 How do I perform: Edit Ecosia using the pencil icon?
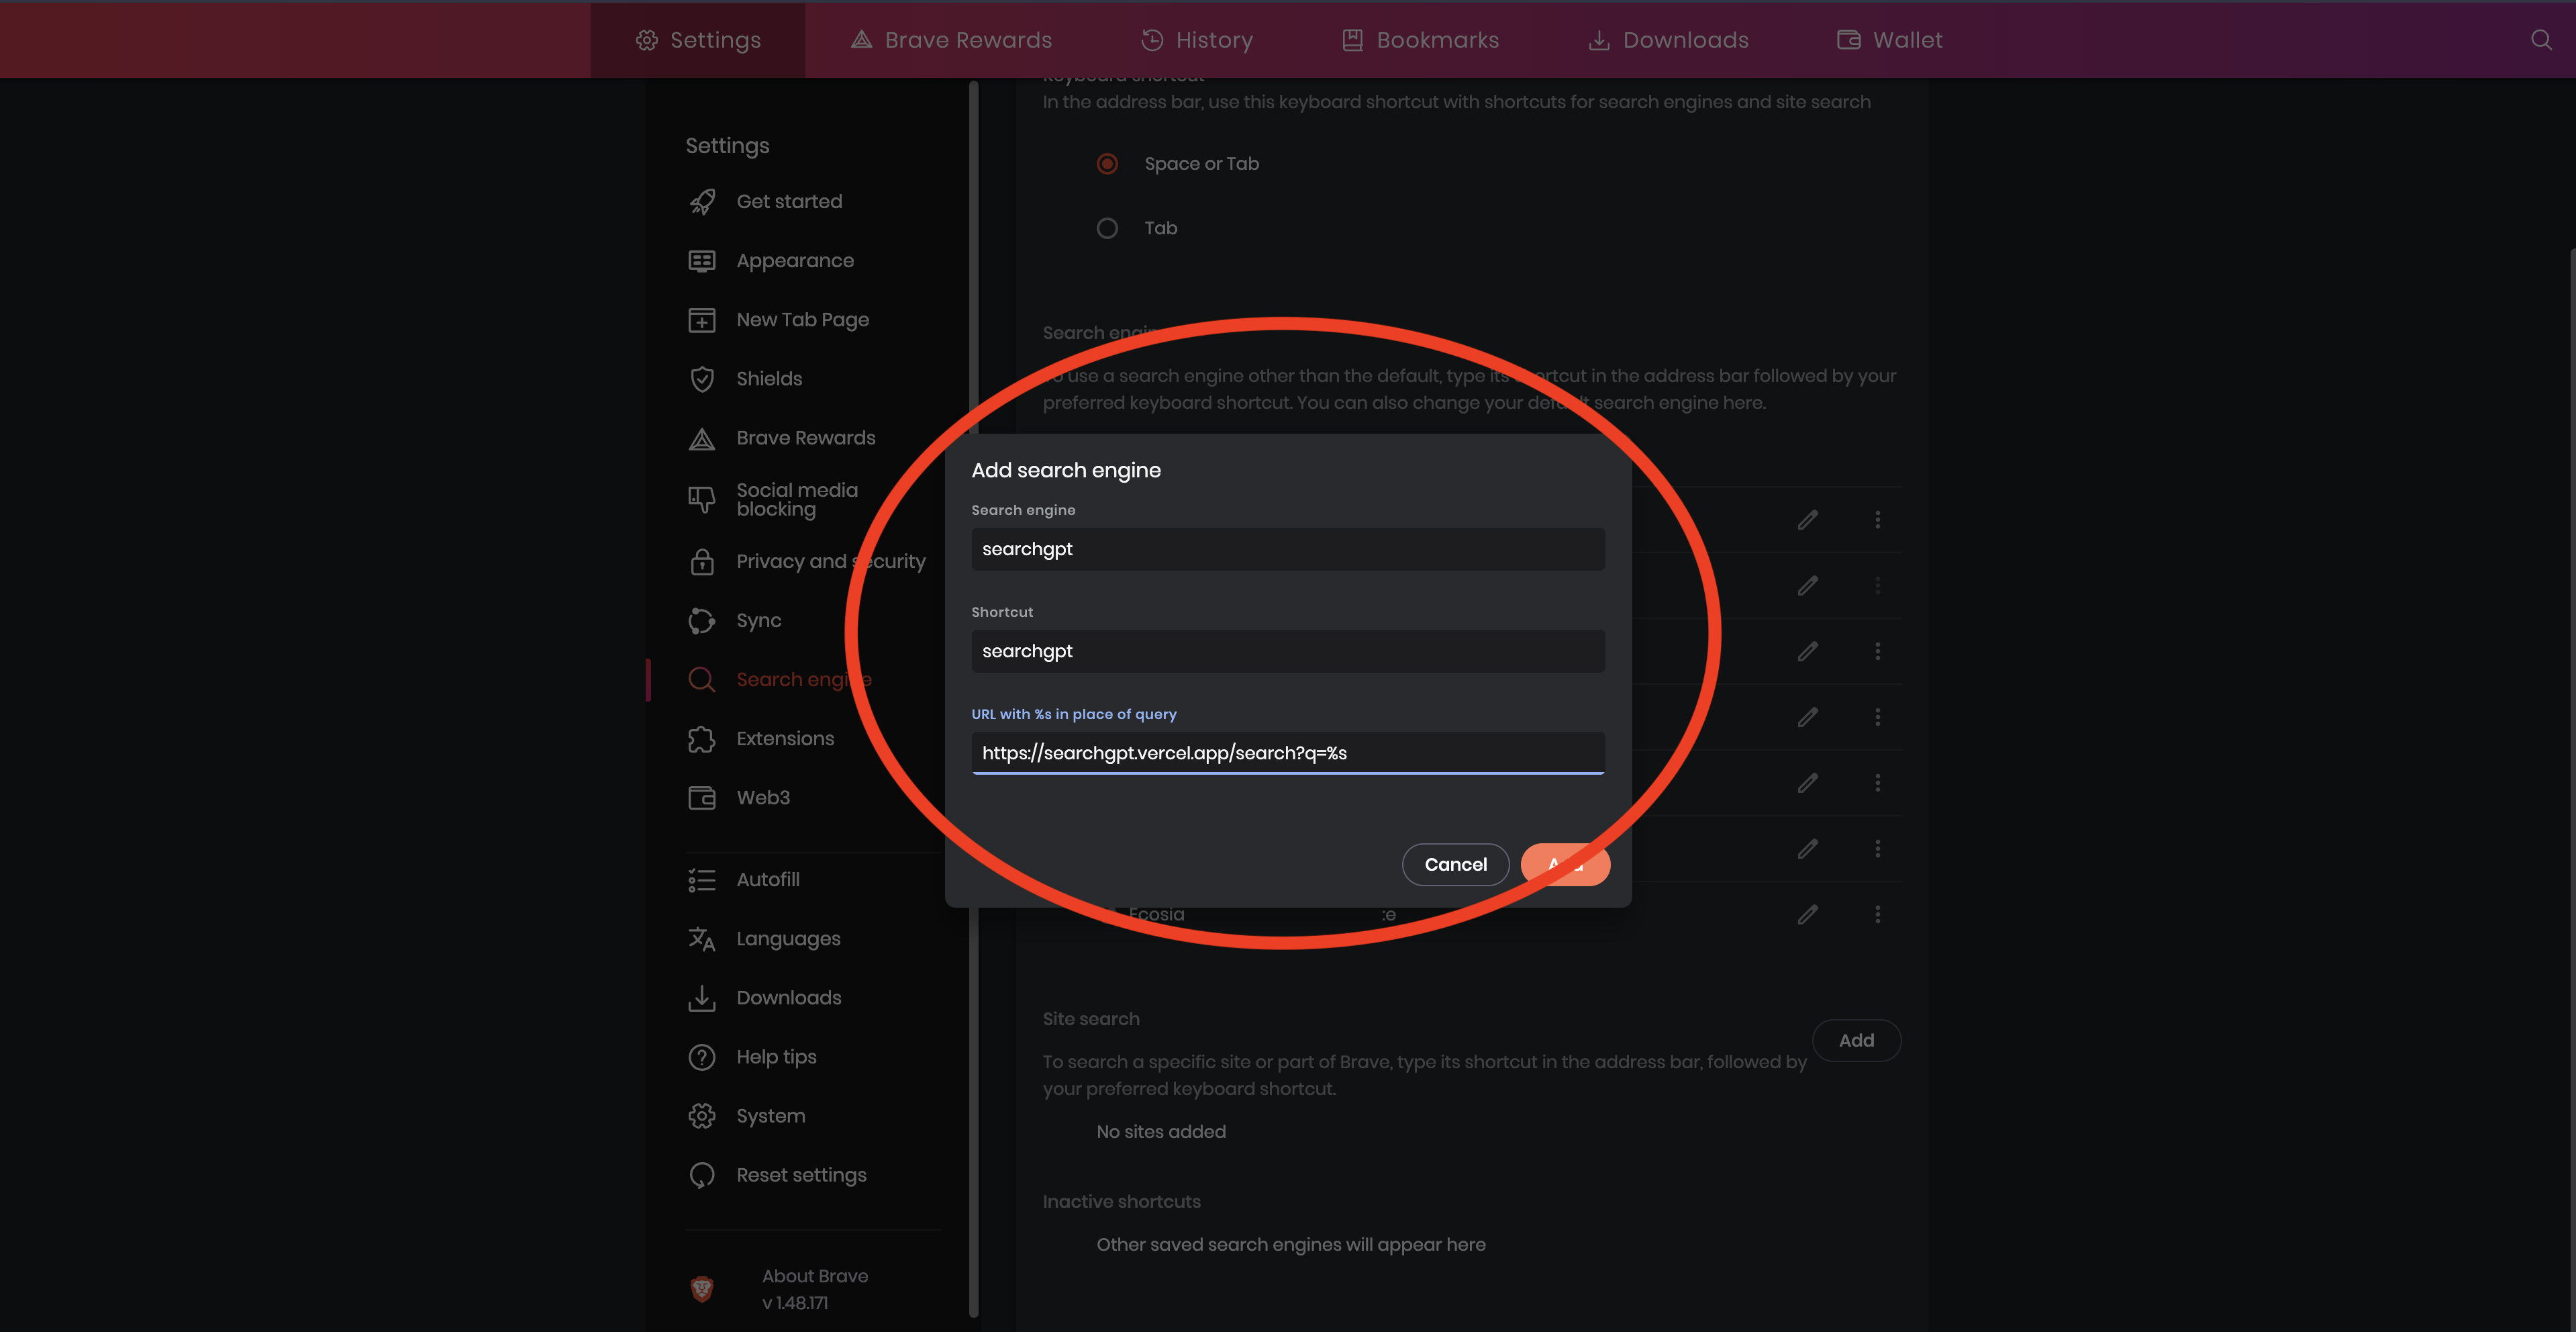[1808, 914]
